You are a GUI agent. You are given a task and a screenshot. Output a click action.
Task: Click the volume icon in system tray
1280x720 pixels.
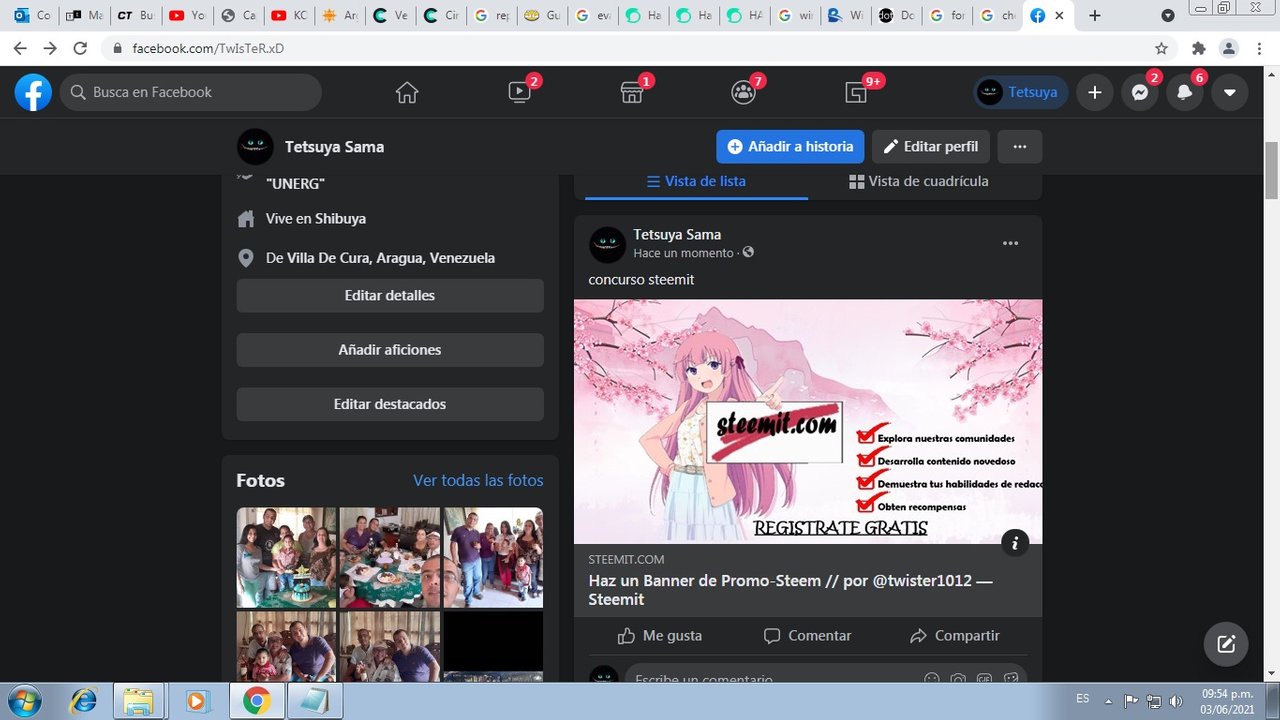point(1176,700)
